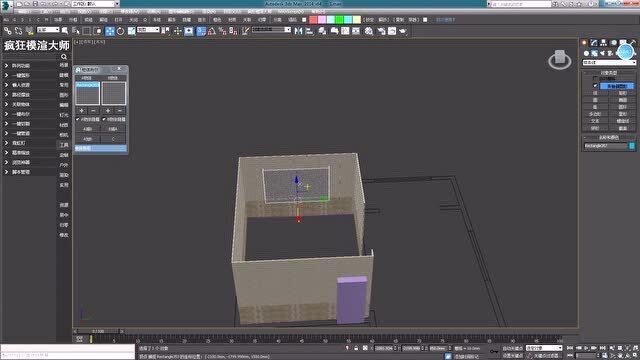Click the 工具 tab in left sidebar

64,145
